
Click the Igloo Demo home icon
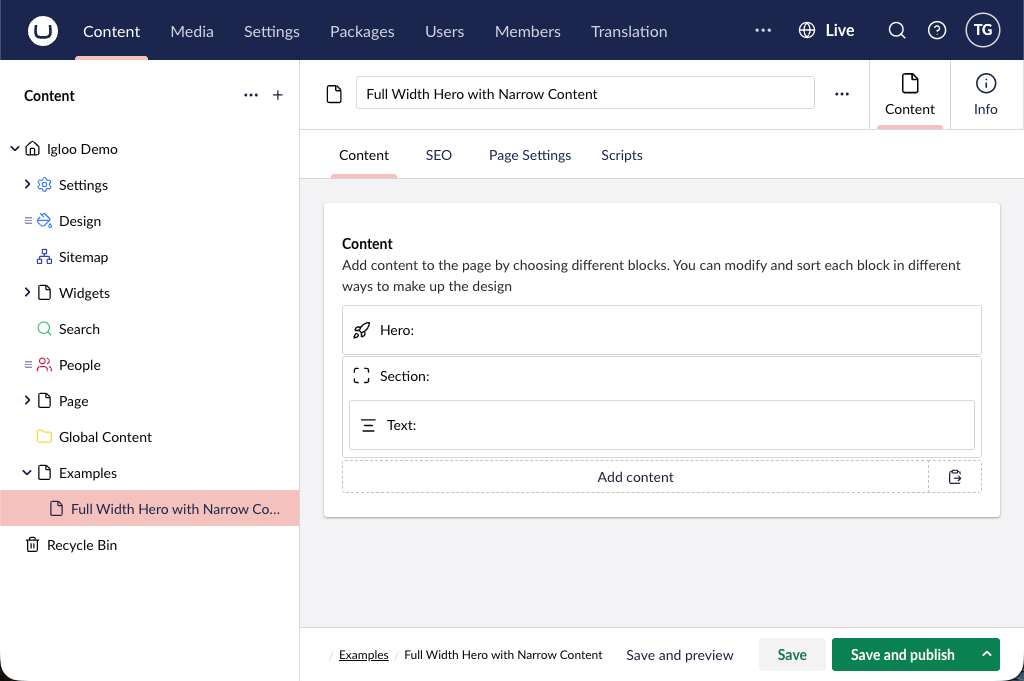(32, 148)
